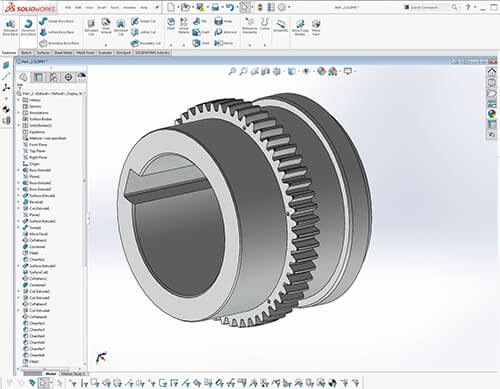This screenshot has width=500, height=389.
Task: Switch to the Sketch tab
Action: [x=26, y=53]
